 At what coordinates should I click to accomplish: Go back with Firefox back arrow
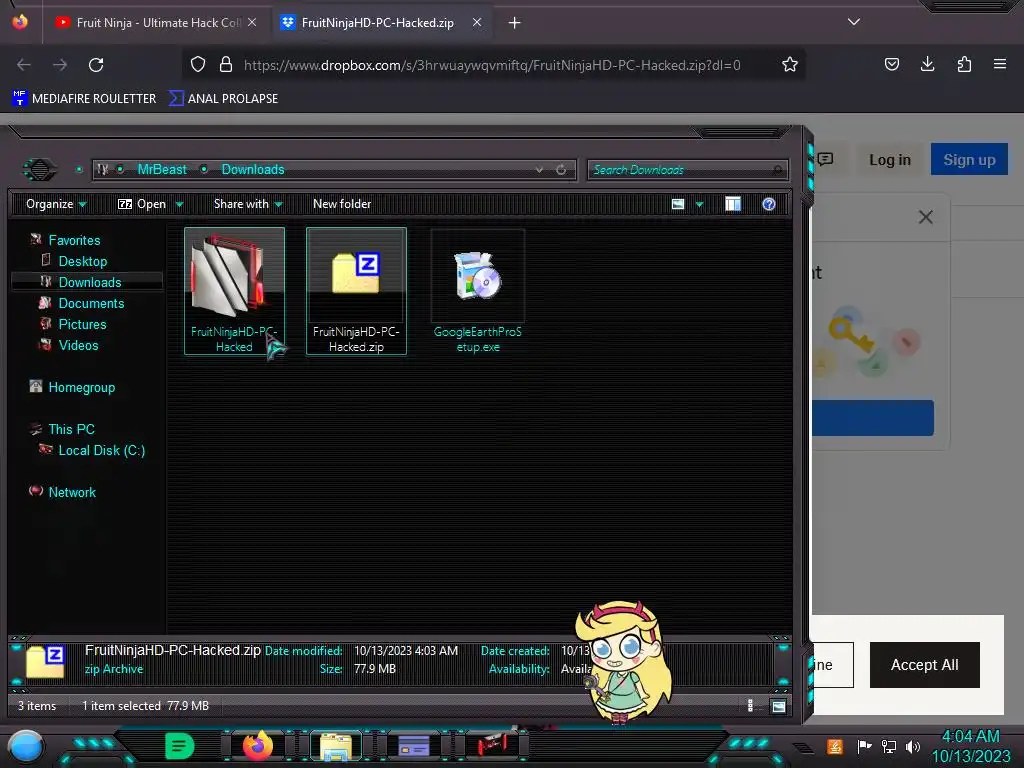pyautogui.click(x=24, y=65)
